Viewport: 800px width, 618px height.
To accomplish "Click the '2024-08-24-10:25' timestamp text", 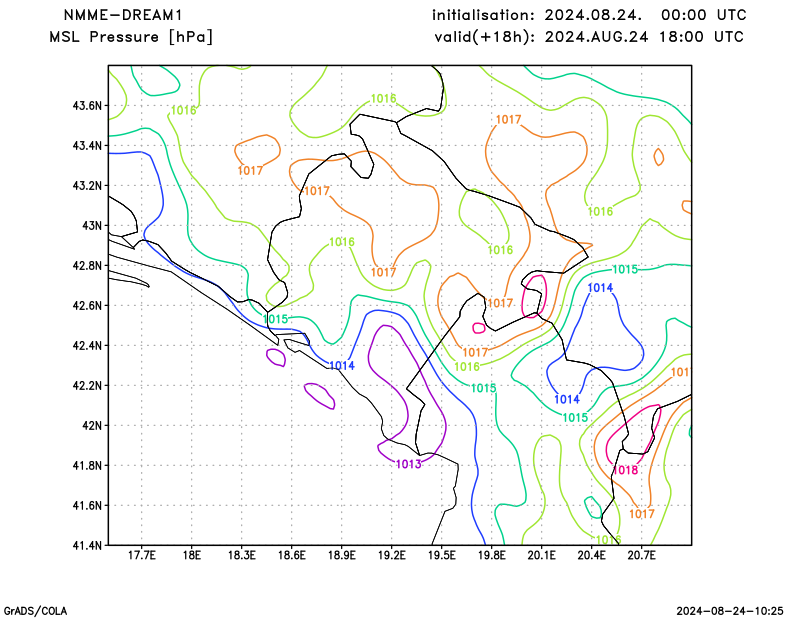I will point(730,611).
